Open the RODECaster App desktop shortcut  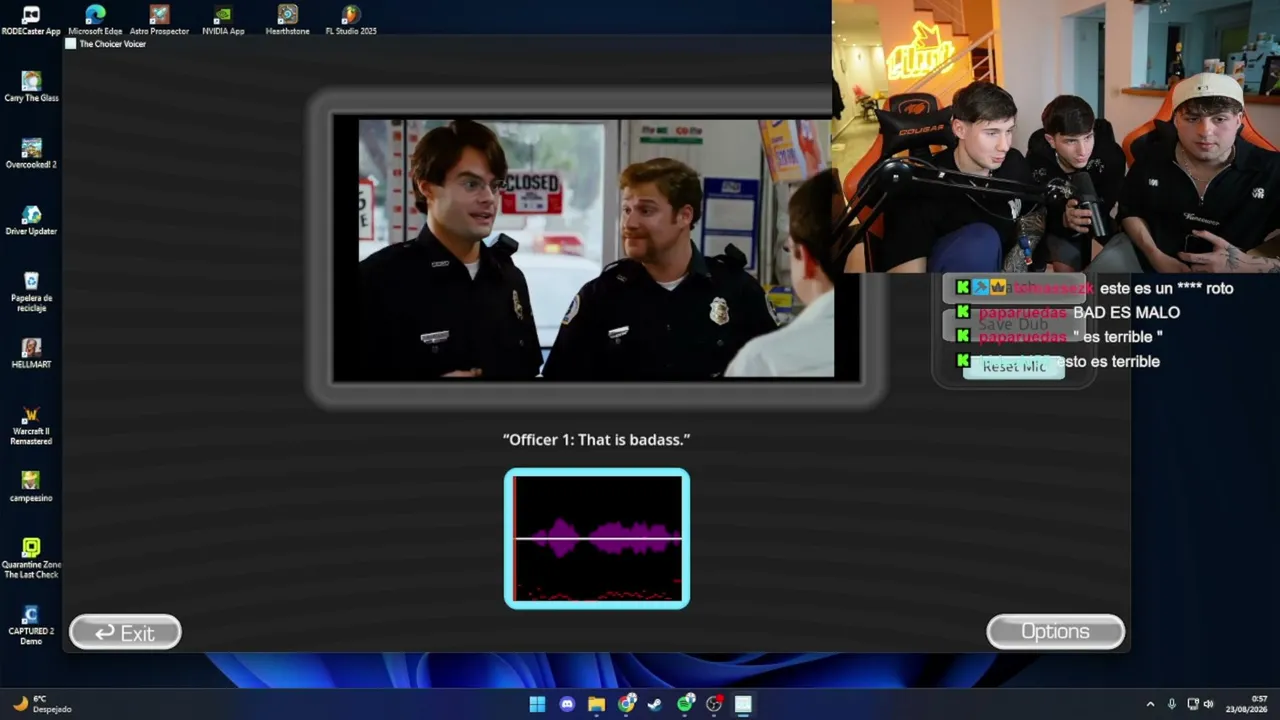click(31, 20)
